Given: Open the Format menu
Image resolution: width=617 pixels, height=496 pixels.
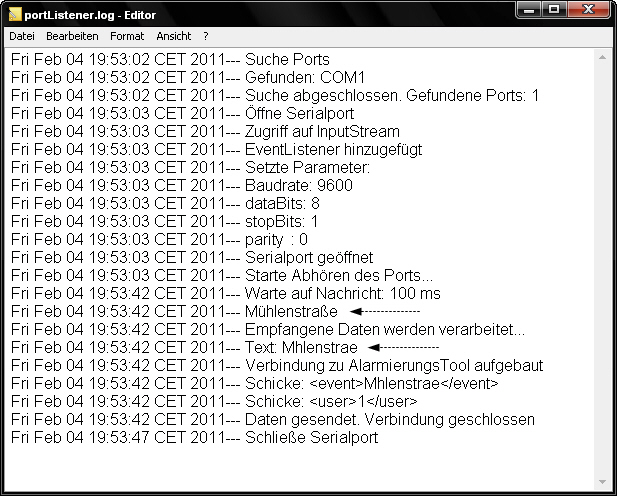Looking at the screenshot, I should tap(127, 36).
